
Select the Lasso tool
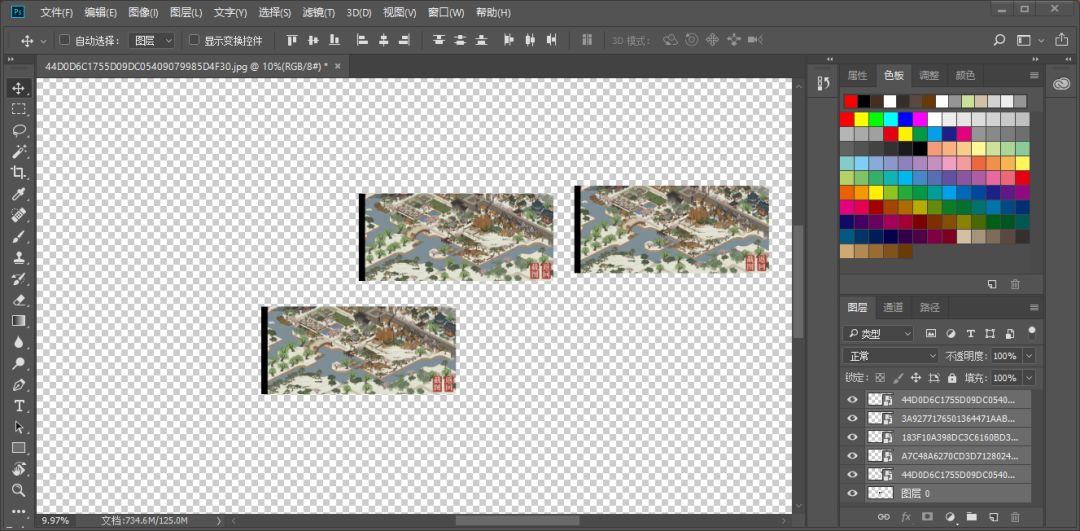point(19,130)
